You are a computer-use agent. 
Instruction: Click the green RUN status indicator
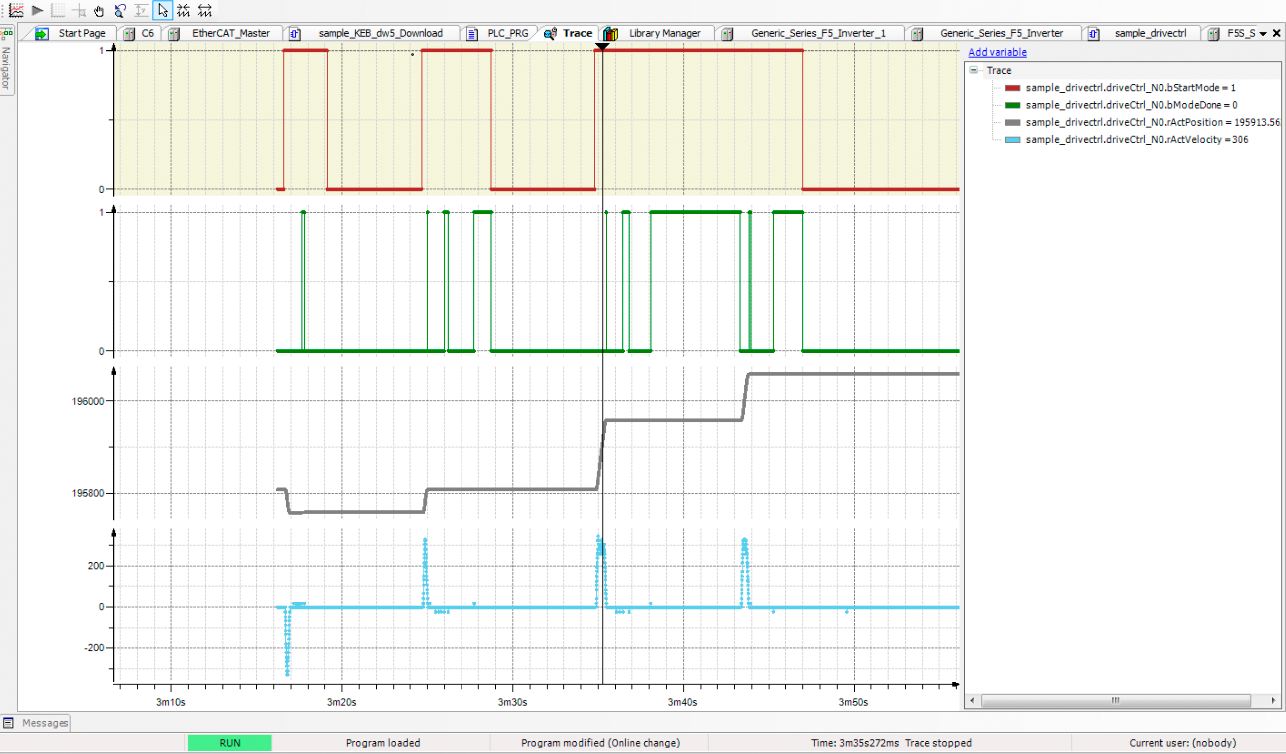[x=229, y=743]
